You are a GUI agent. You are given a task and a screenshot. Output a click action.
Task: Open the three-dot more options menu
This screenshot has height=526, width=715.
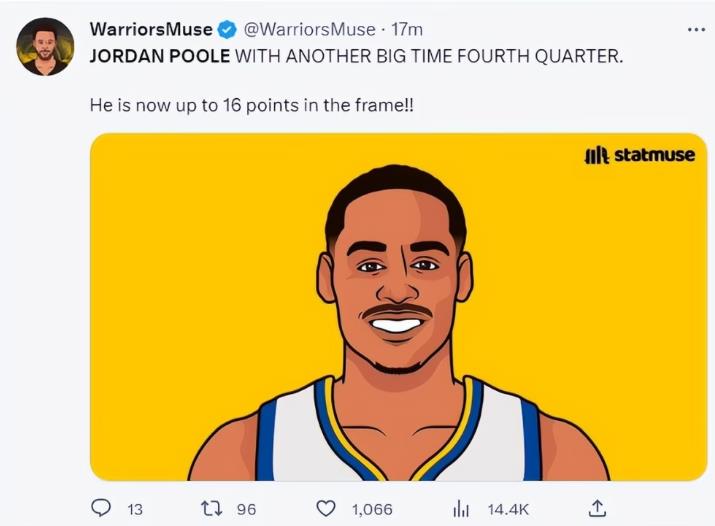pos(696,30)
